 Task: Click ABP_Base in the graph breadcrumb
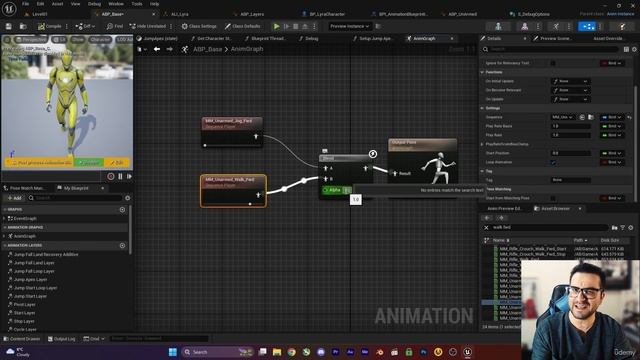pos(207,49)
